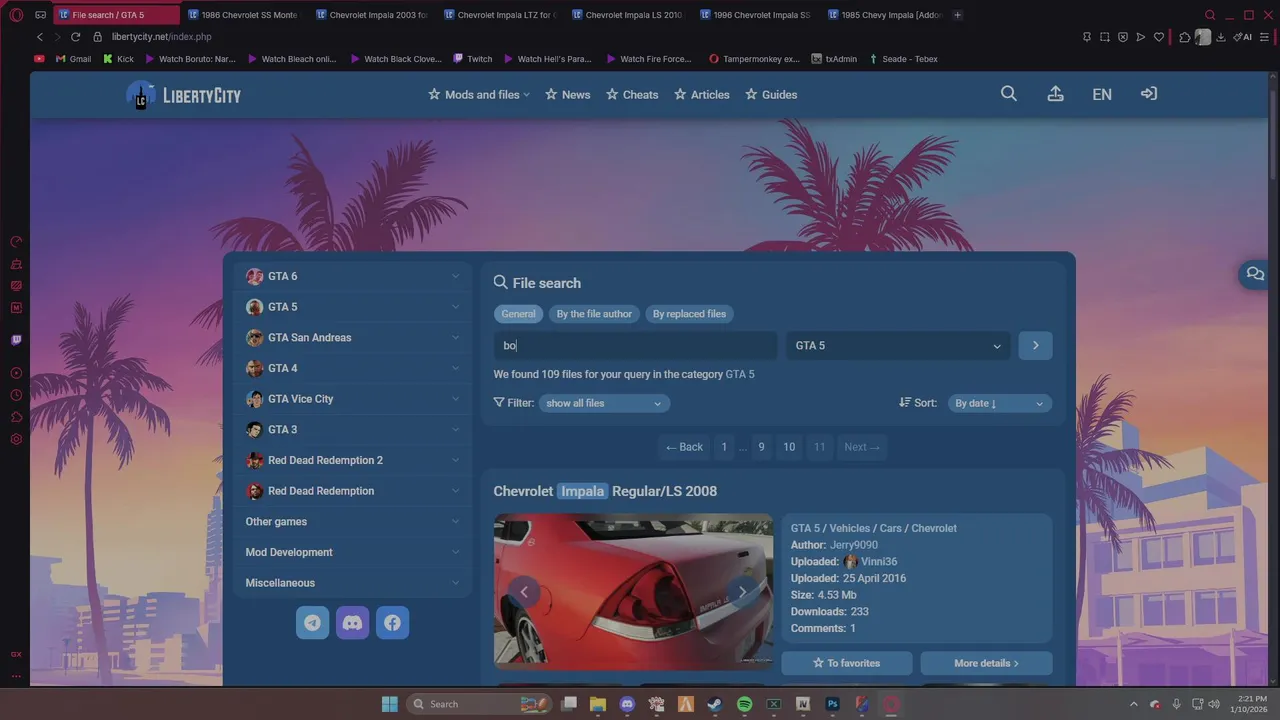Switch site language via EN

pos(1102,94)
